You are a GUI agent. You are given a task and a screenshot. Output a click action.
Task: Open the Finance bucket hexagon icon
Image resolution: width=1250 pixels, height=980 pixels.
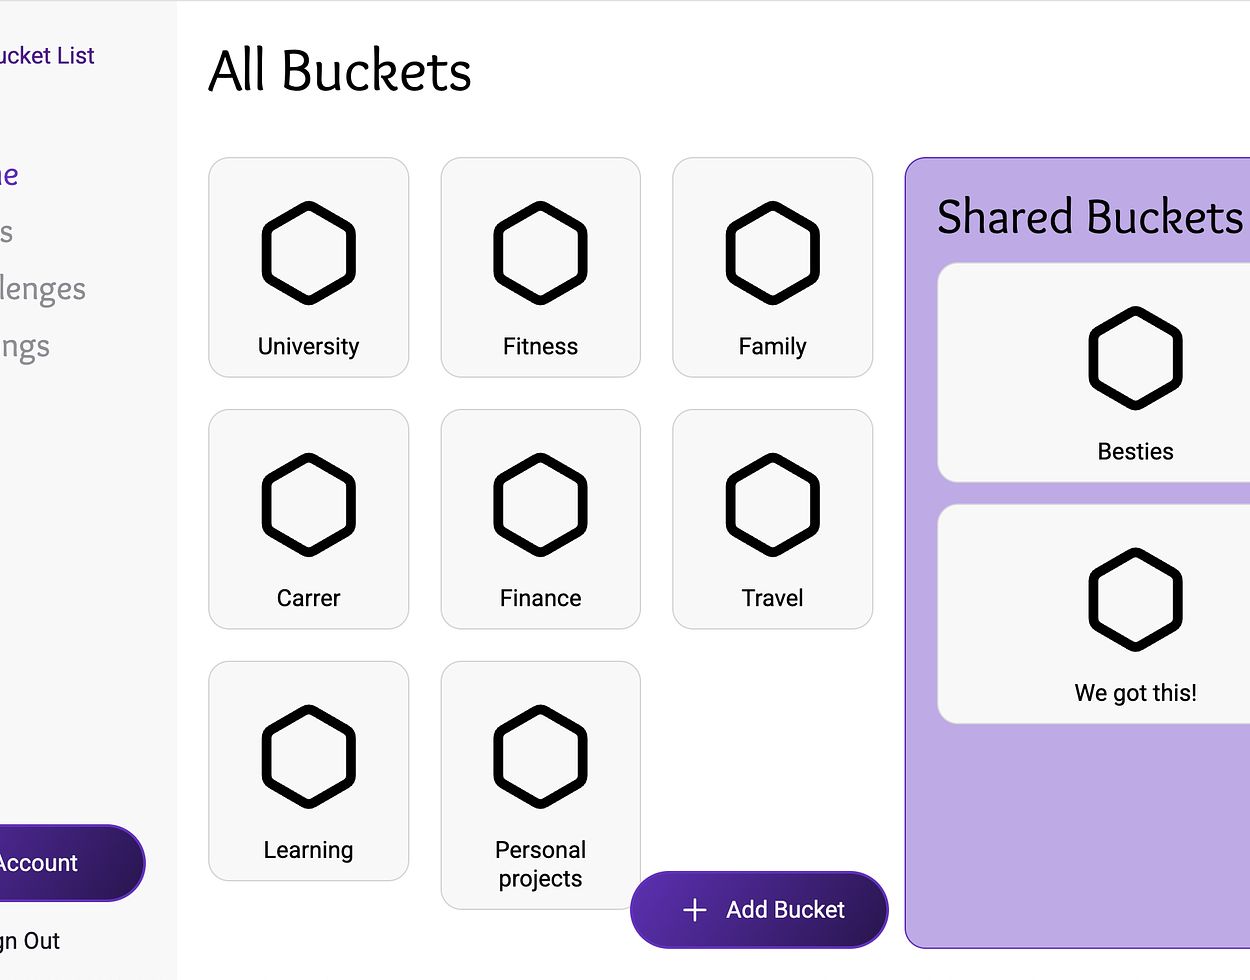pyautogui.click(x=540, y=504)
